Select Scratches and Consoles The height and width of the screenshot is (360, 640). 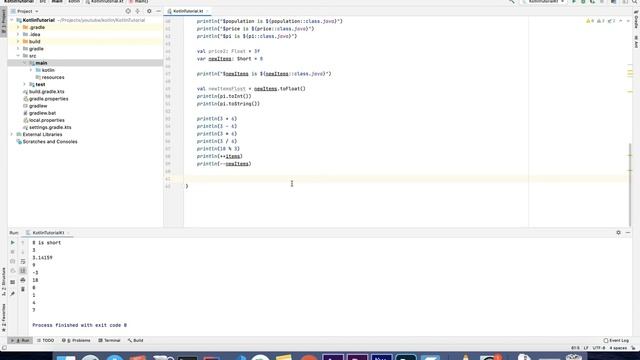coord(50,142)
